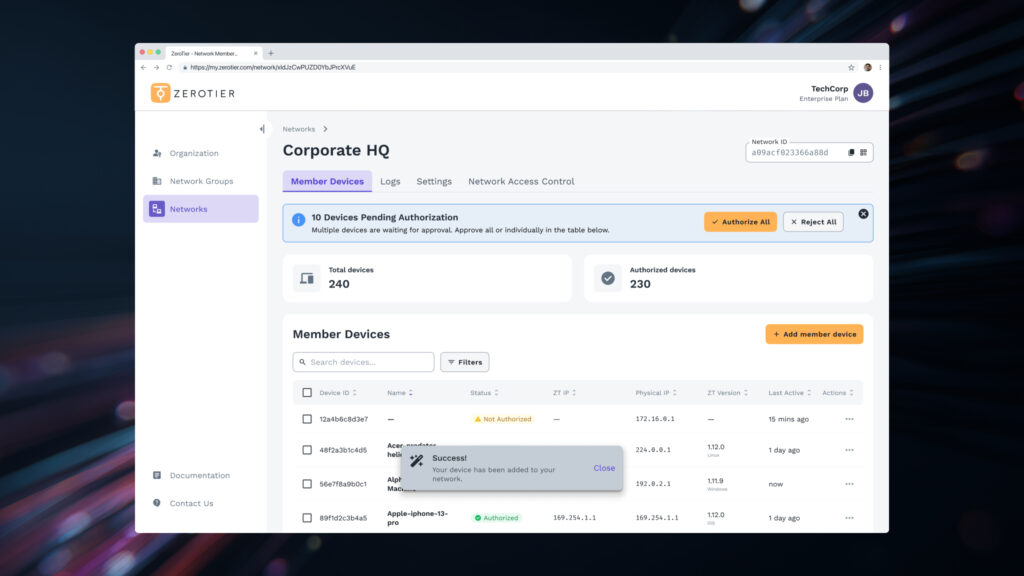The width and height of the screenshot is (1024, 576).
Task: Open the Filters dropdown
Action: (x=464, y=361)
